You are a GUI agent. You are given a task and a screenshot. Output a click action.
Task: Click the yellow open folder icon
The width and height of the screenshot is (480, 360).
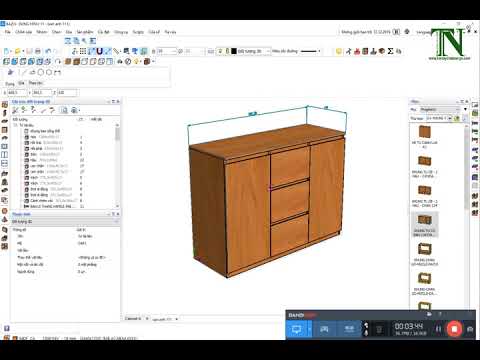(17, 51)
